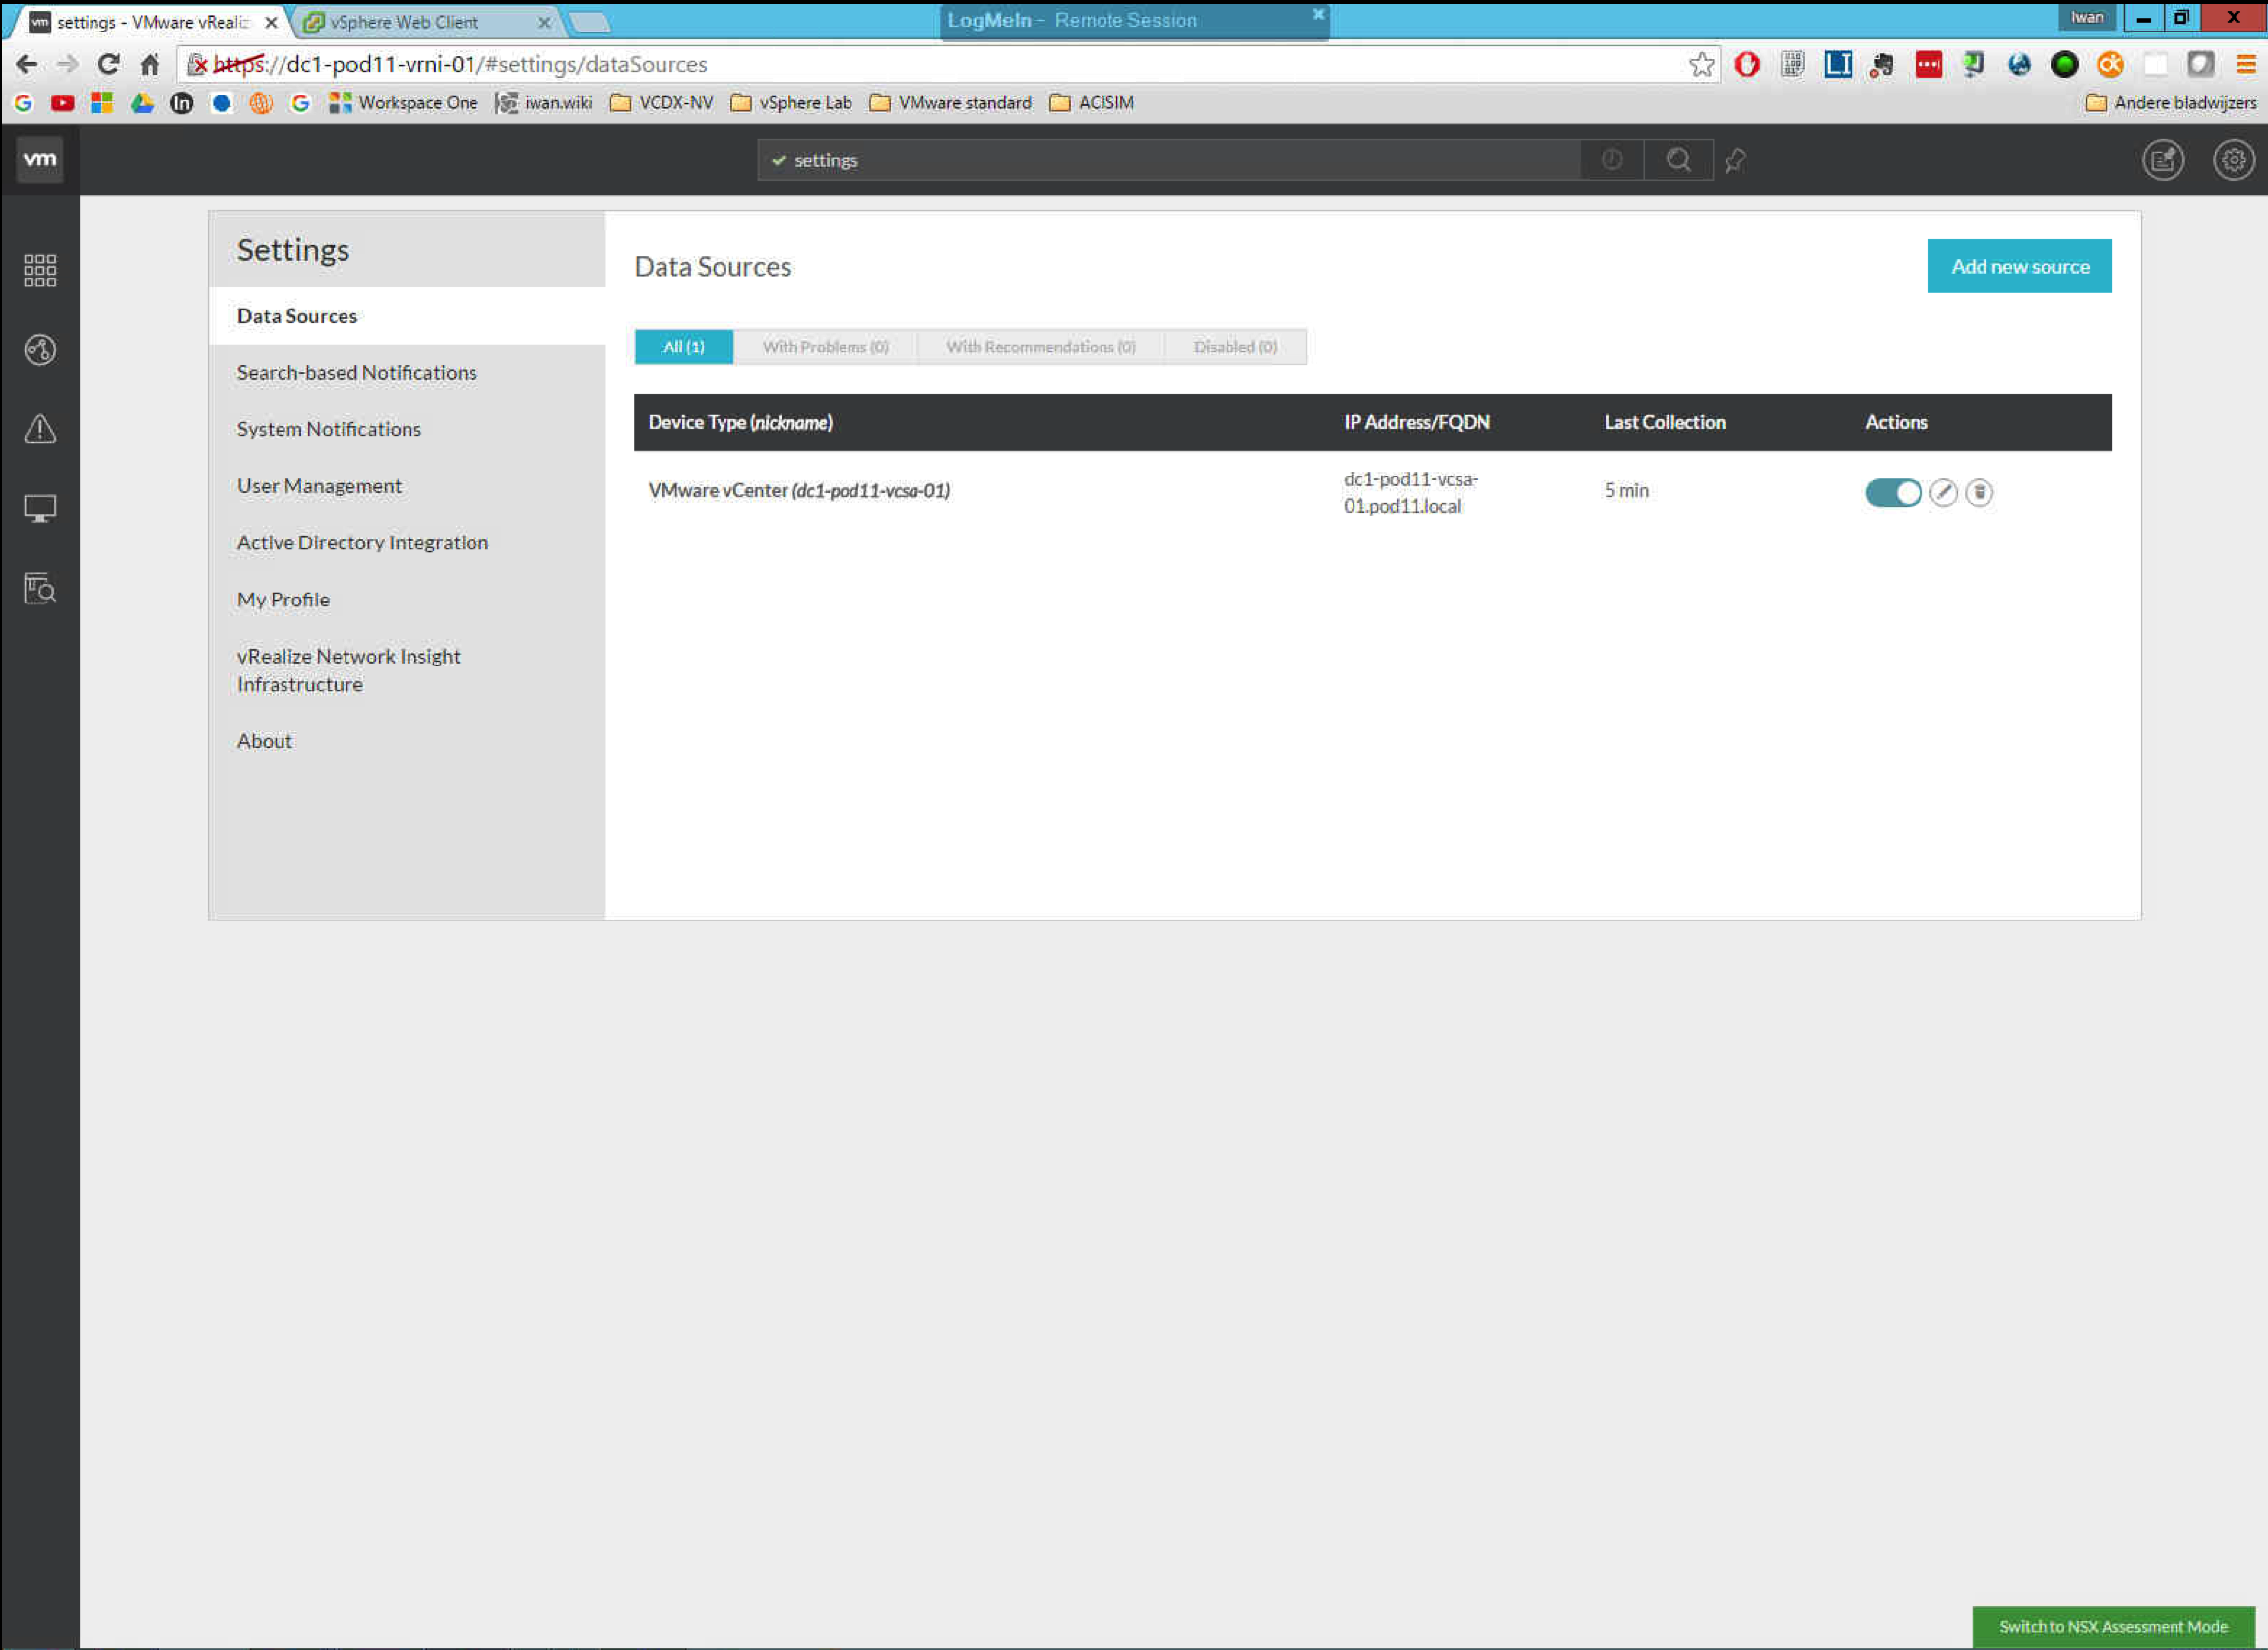Open the dashboard grid icon in sidebar
The height and width of the screenshot is (1650, 2268).
(x=40, y=270)
